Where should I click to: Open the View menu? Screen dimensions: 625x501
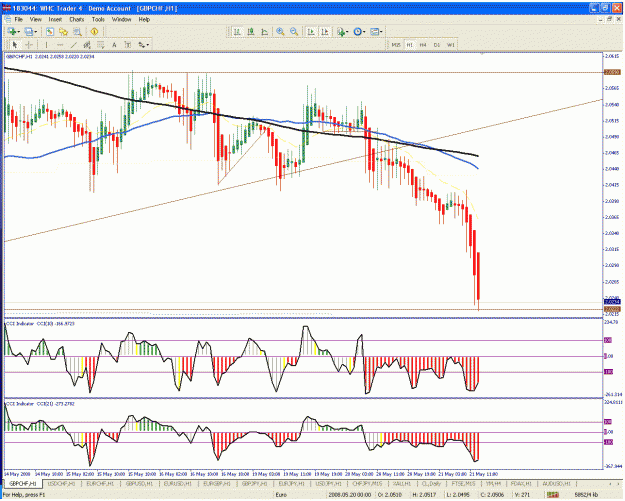click(x=35, y=19)
